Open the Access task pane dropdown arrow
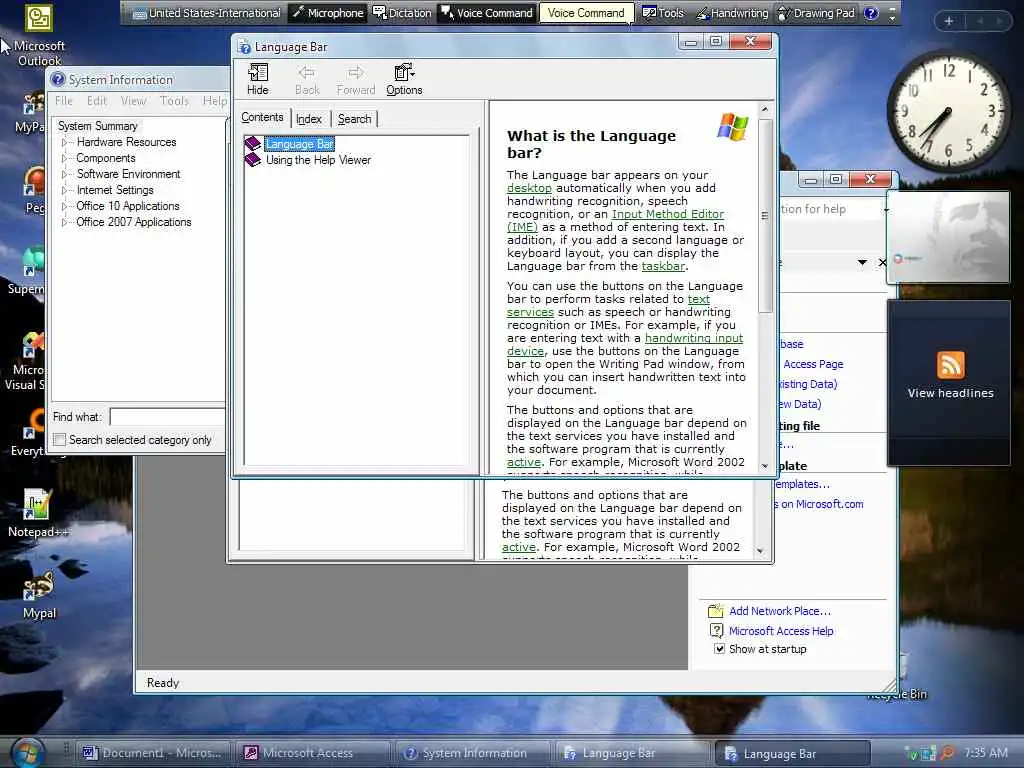The image size is (1024, 768). tap(862, 263)
